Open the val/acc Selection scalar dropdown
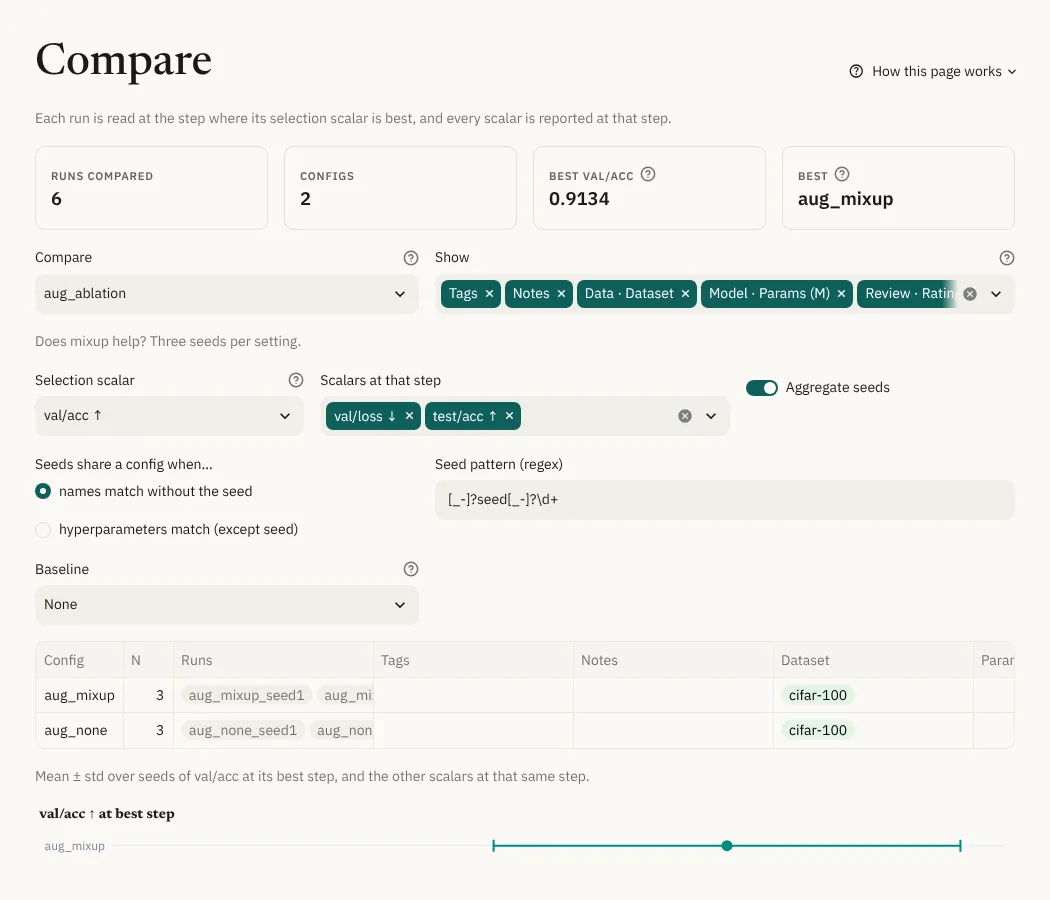Screen dimensions: 1050x900 point(169,416)
